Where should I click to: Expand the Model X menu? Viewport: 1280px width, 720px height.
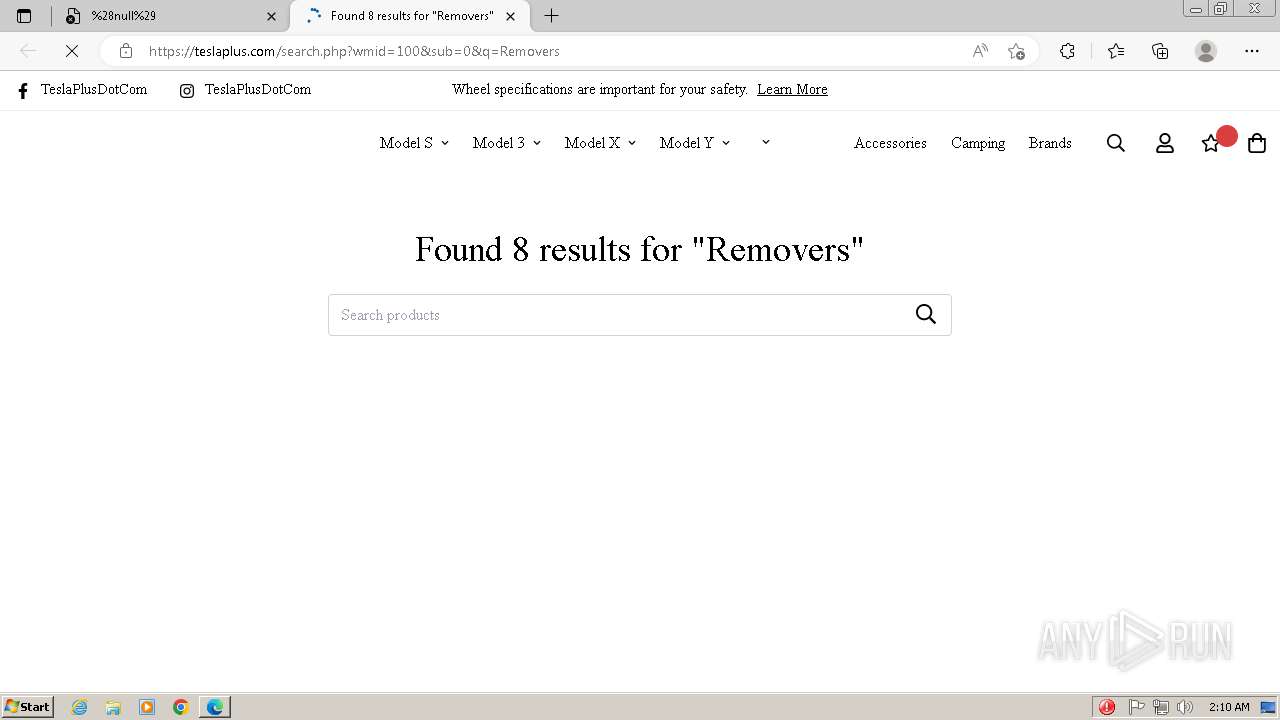[x=600, y=143]
